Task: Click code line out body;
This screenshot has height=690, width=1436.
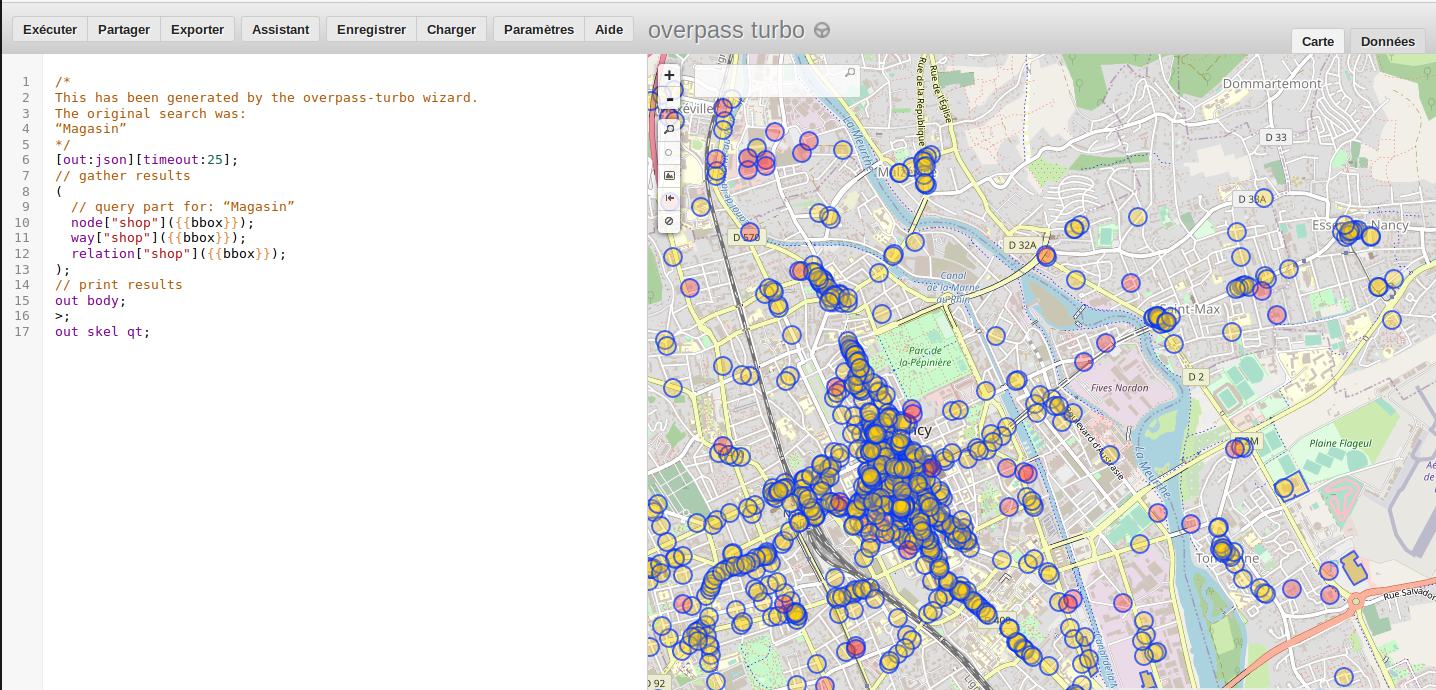Action: click(x=91, y=300)
